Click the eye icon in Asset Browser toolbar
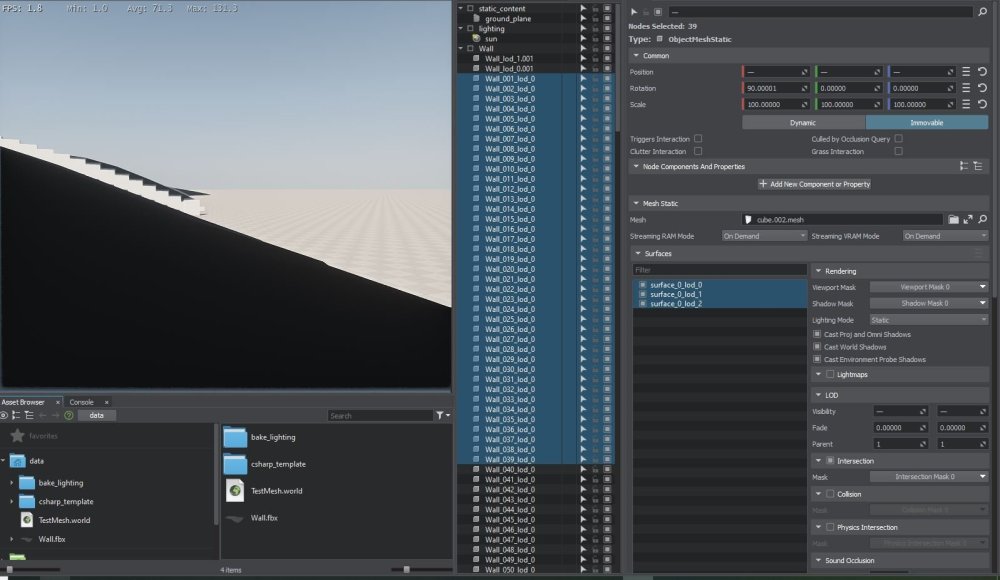This screenshot has width=1000, height=580. click(5, 415)
